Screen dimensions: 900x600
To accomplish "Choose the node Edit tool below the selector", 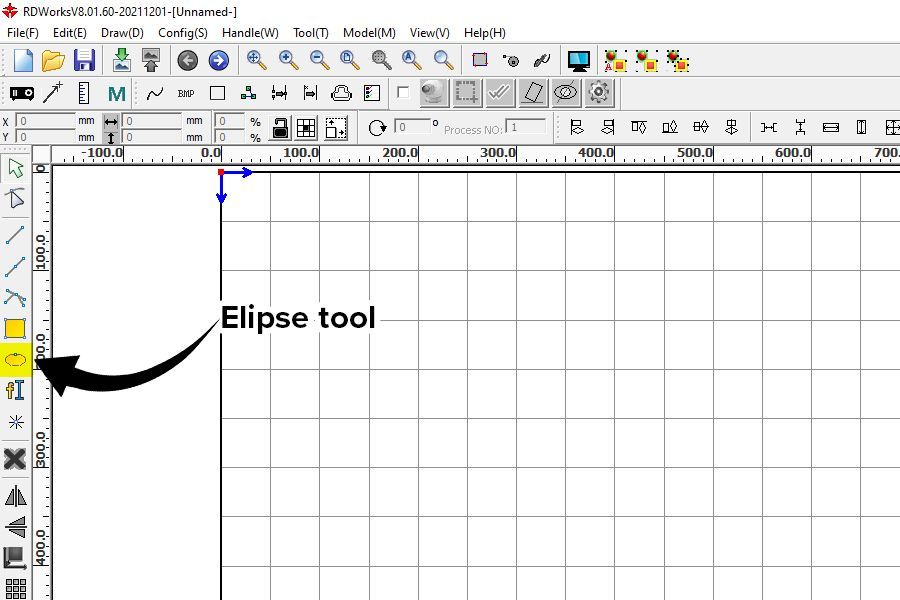I will point(15,199).
